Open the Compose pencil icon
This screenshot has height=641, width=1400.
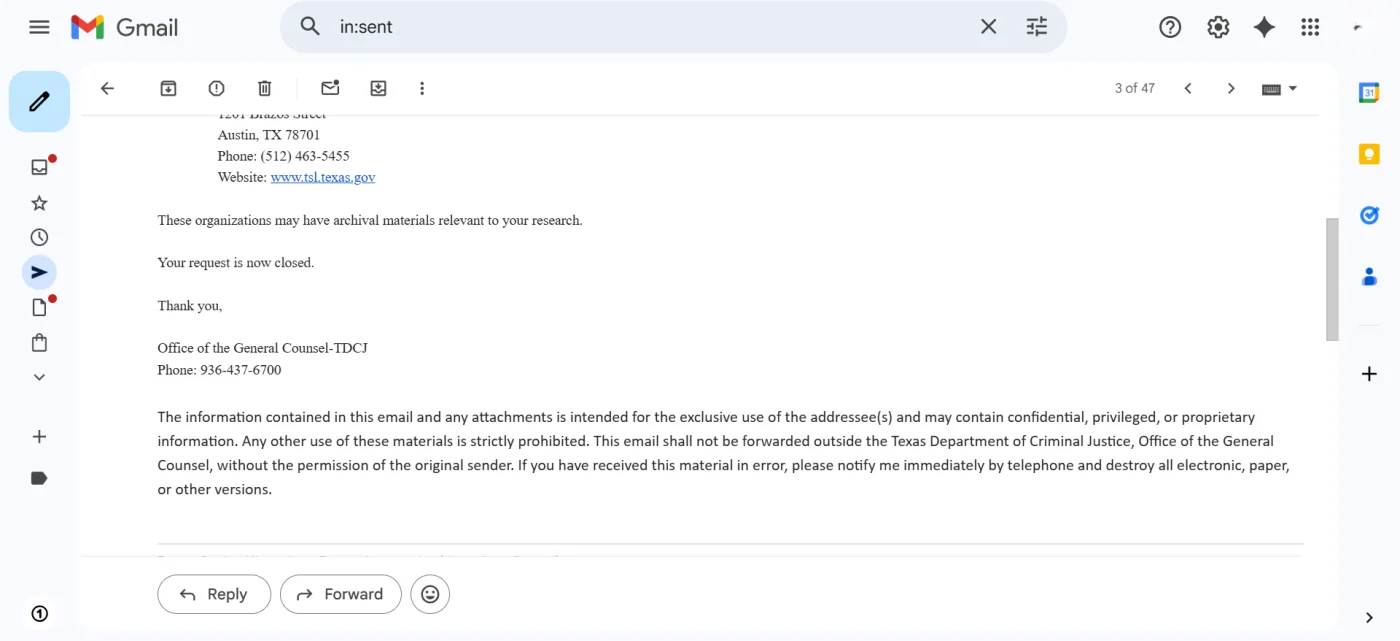point(39,100)
